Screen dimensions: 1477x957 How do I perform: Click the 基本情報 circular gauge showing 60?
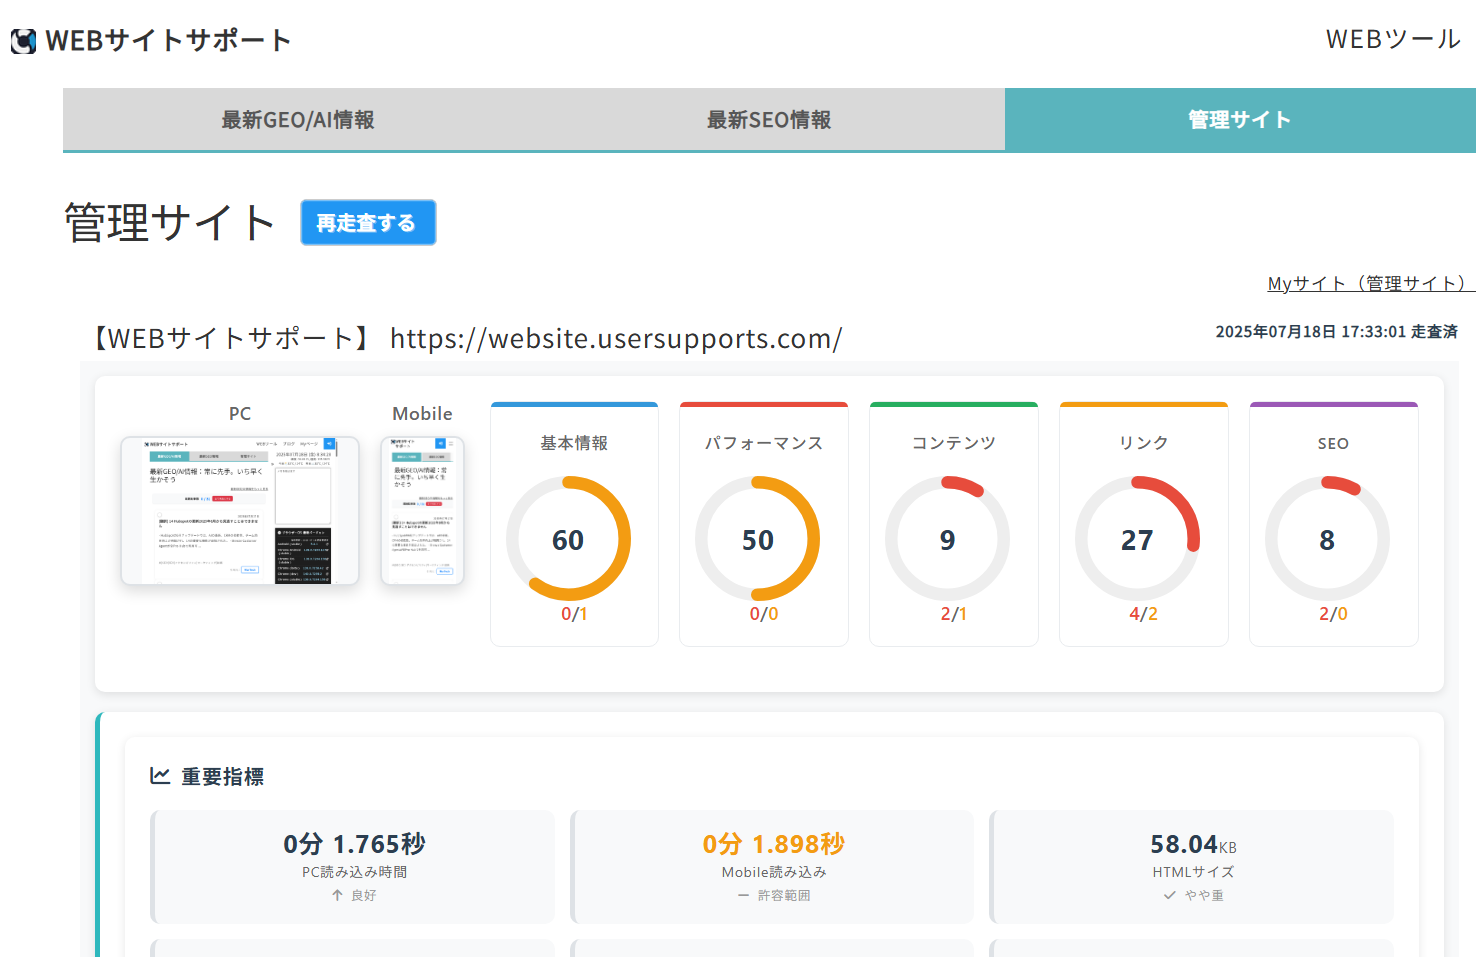tap(568, 539)
